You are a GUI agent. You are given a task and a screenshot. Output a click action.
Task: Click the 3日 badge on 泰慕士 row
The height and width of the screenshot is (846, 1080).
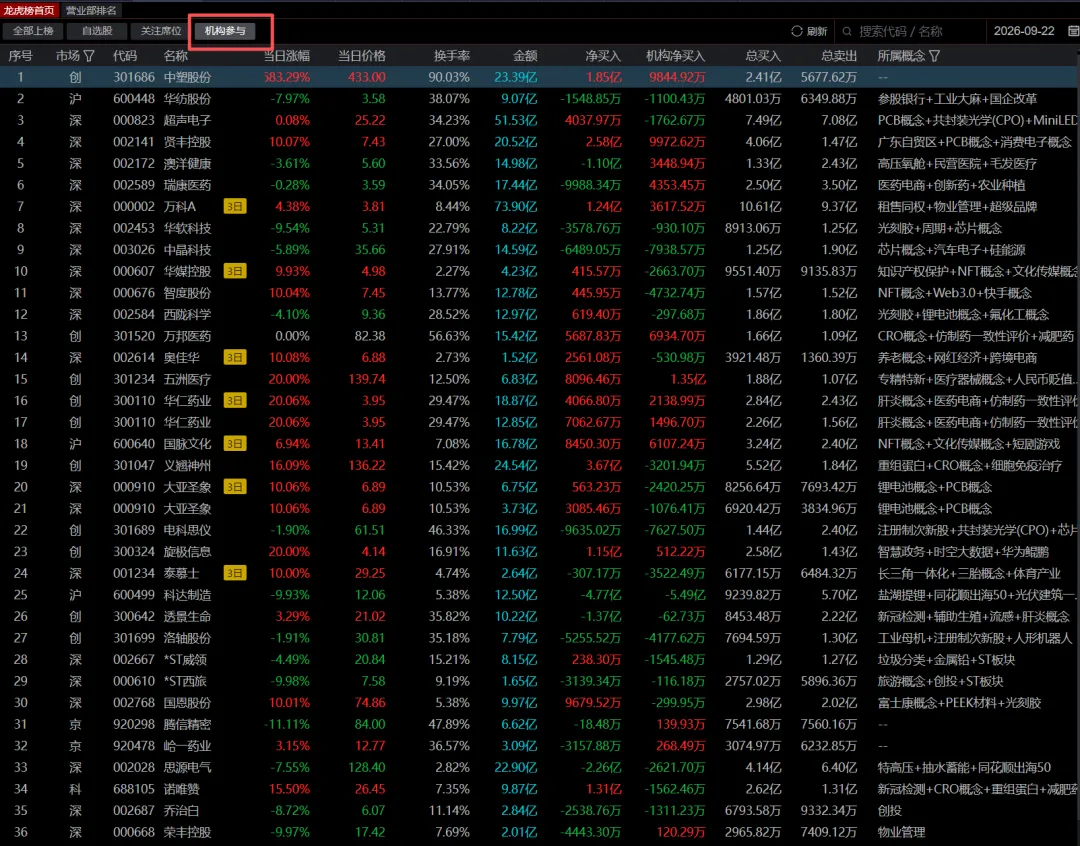tap(235, 572)
